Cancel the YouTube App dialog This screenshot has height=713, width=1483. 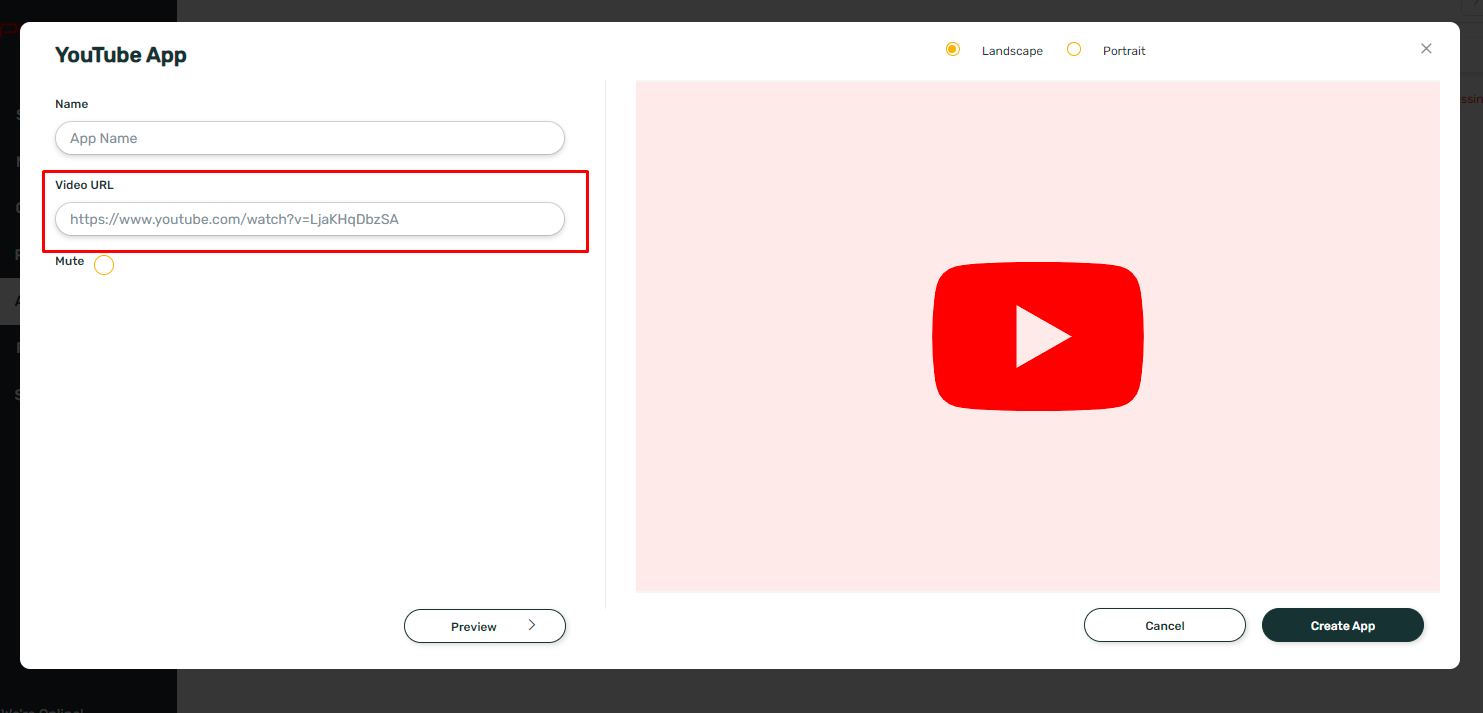point(1165,625)
